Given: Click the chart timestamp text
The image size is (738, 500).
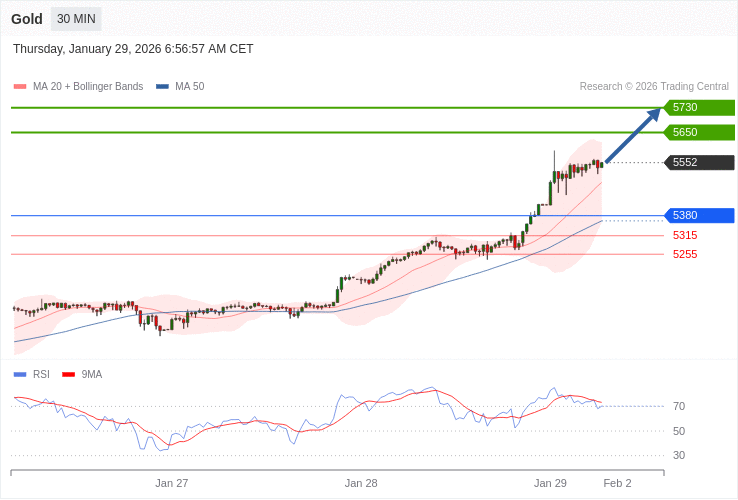Looking at the screenshot, I should (133, 49).
